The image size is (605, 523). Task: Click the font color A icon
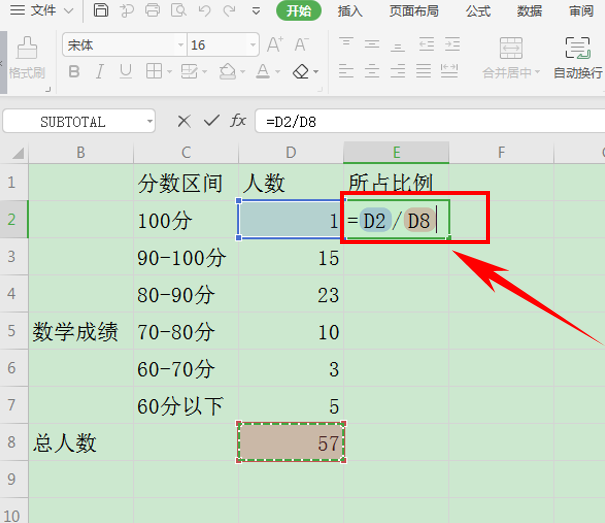click(x=263, y=71)
